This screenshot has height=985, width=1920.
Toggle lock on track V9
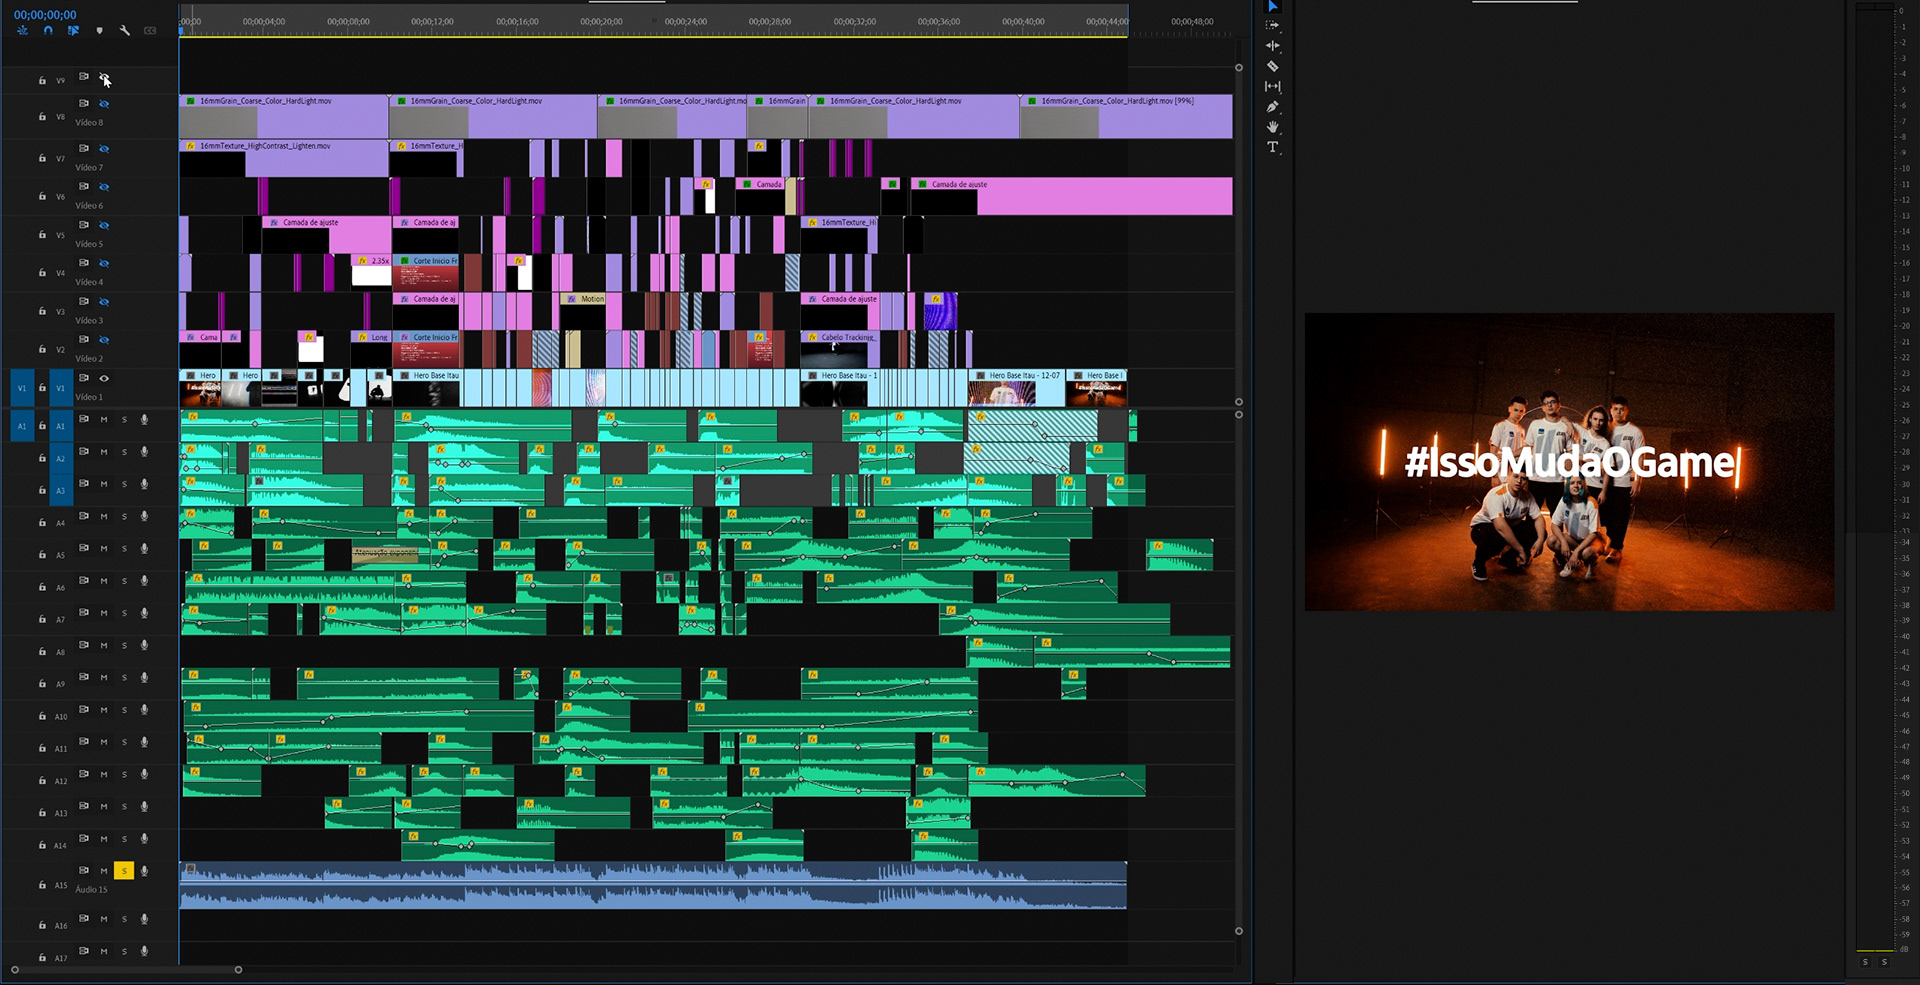42,80
